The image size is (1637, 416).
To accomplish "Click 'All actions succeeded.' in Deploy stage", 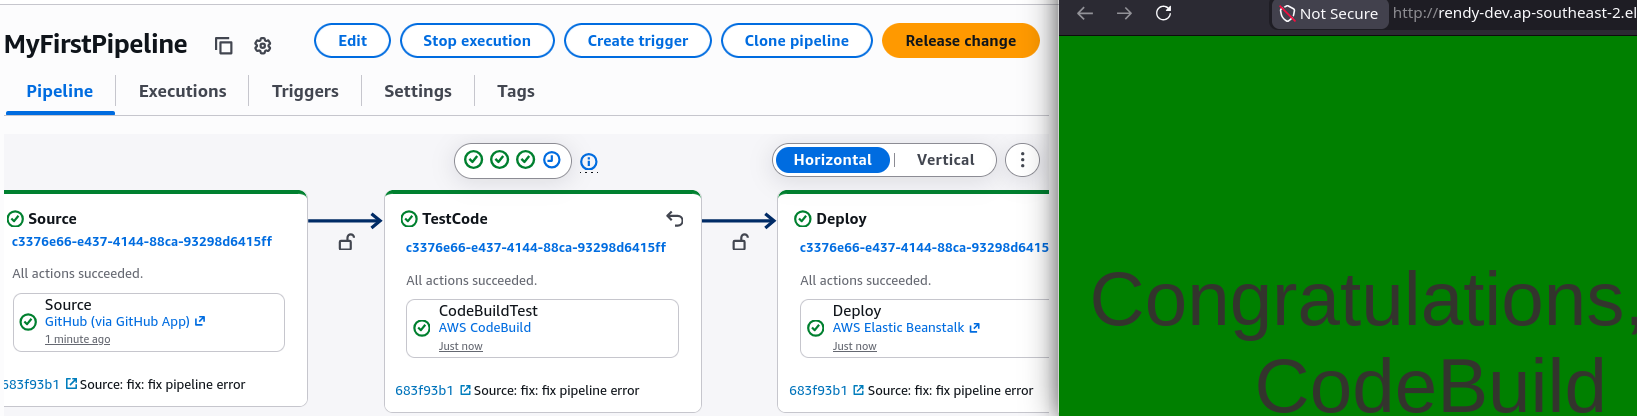I will coord(865,280).
